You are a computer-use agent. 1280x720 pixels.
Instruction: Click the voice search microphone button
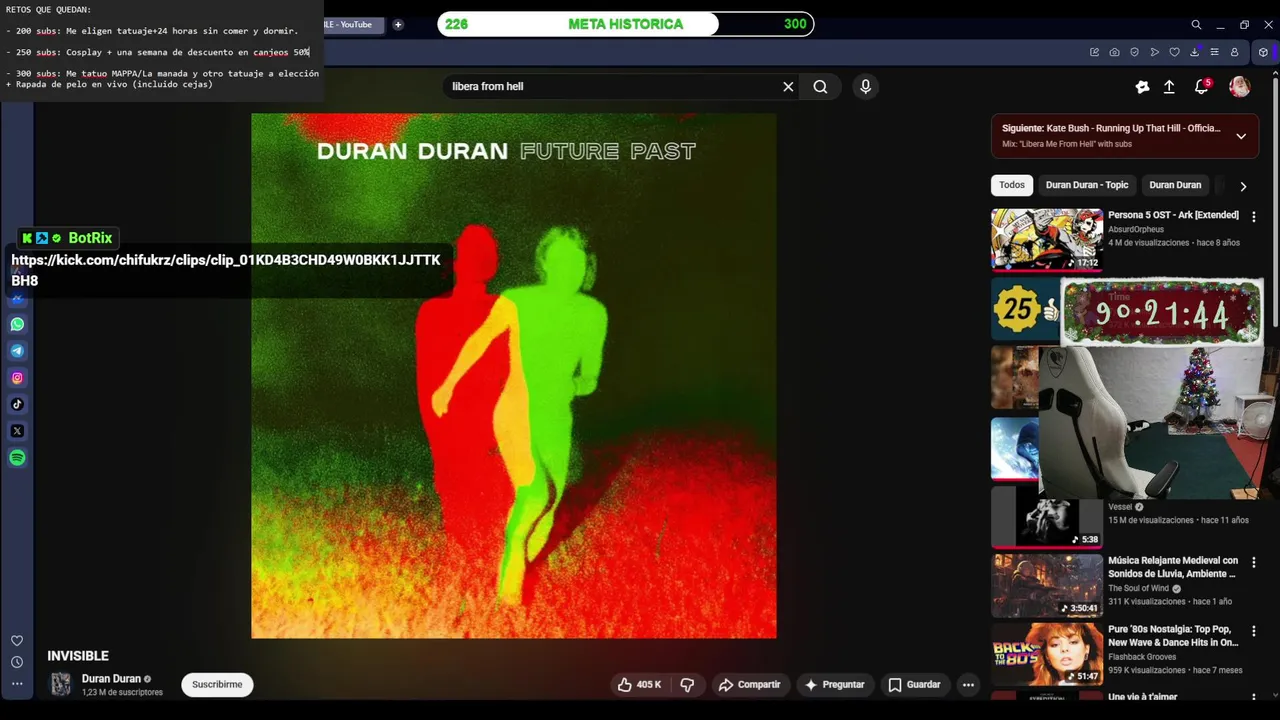[866, 86]
